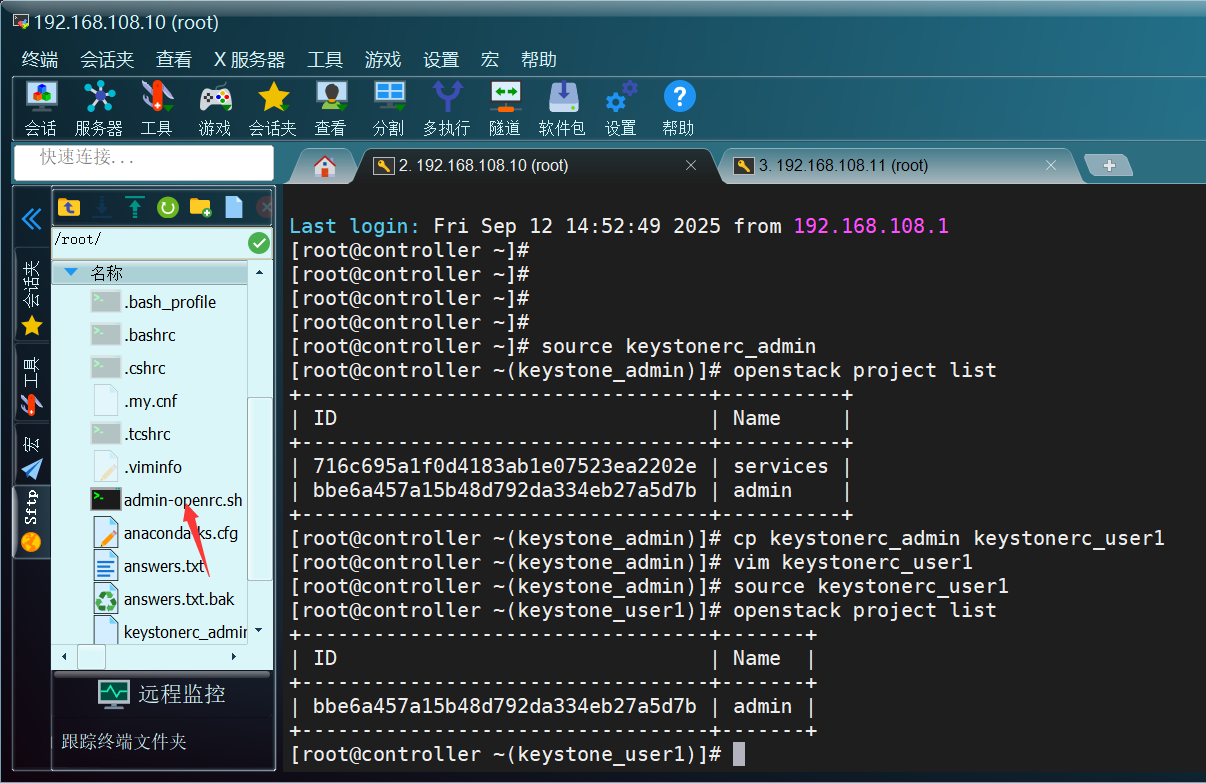
Task: Click the file list scroll-up arrow
Action: [x=259, y=272]
